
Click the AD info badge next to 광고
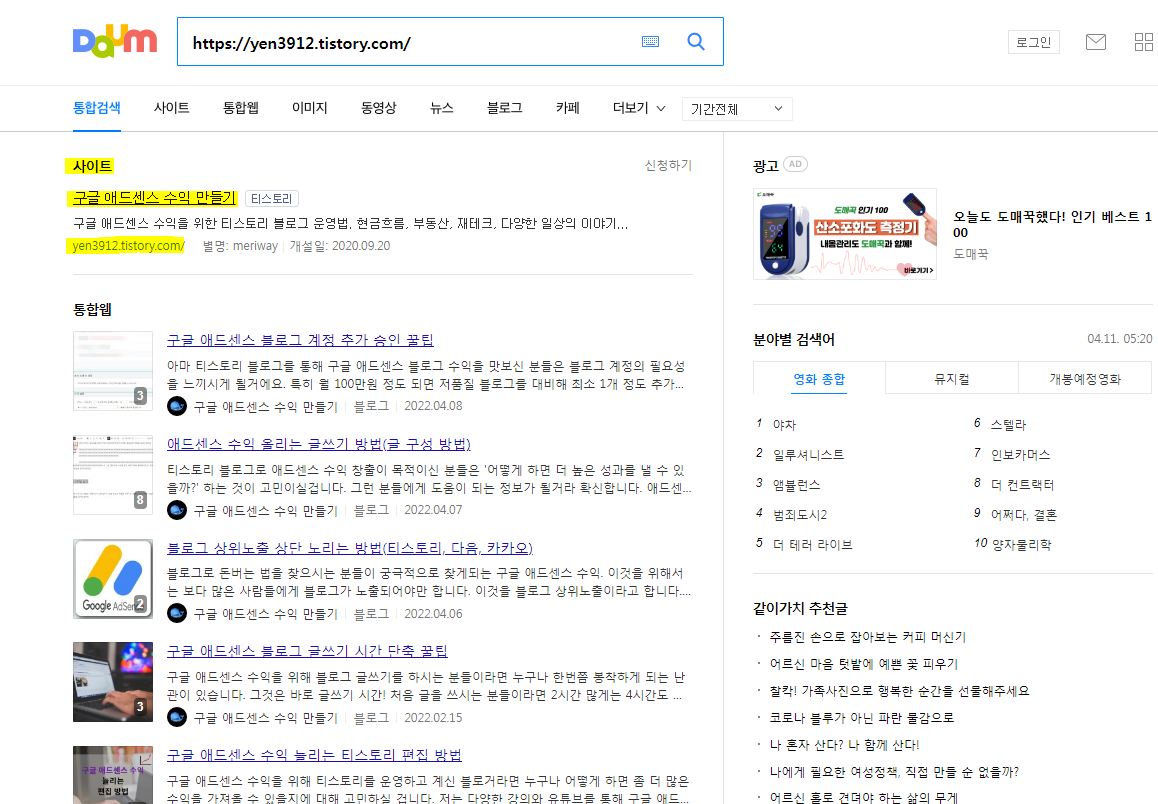point(795,165)
